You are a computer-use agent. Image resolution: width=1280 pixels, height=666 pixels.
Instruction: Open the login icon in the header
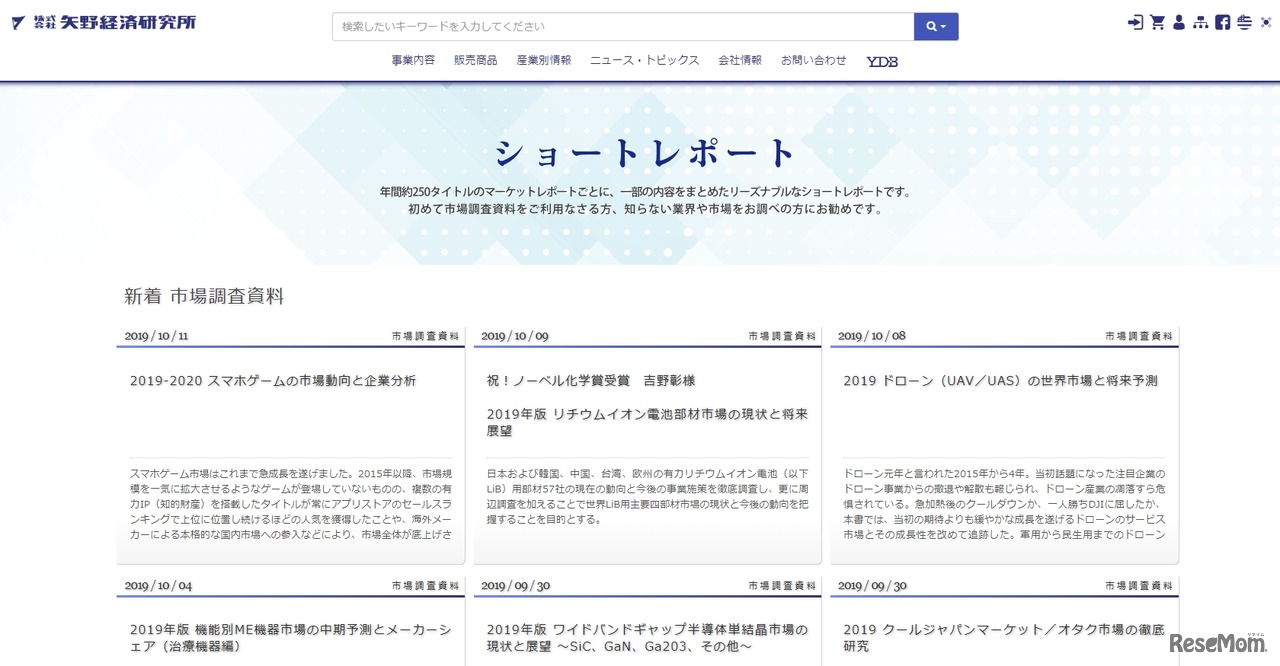click(x=1135, y=21)
